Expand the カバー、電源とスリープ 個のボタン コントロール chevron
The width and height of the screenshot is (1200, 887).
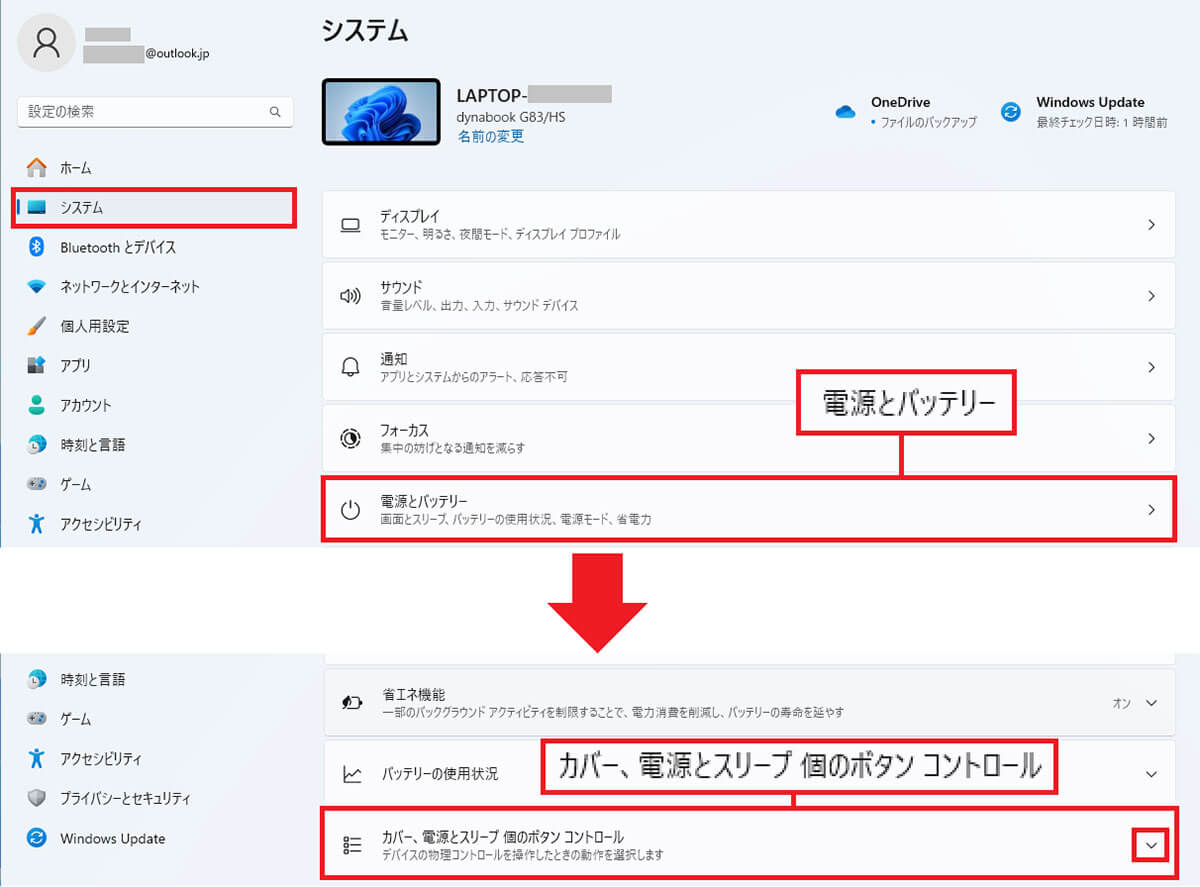click(x=1151, y=846)
